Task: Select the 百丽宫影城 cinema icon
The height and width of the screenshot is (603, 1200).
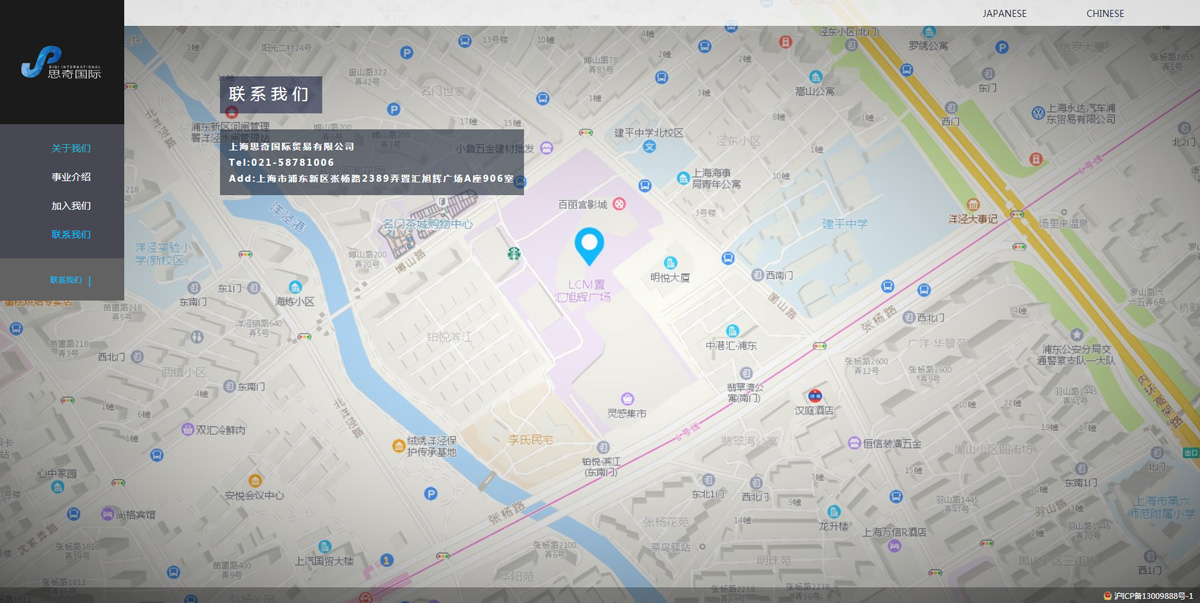Action: [x=619, y=204]
